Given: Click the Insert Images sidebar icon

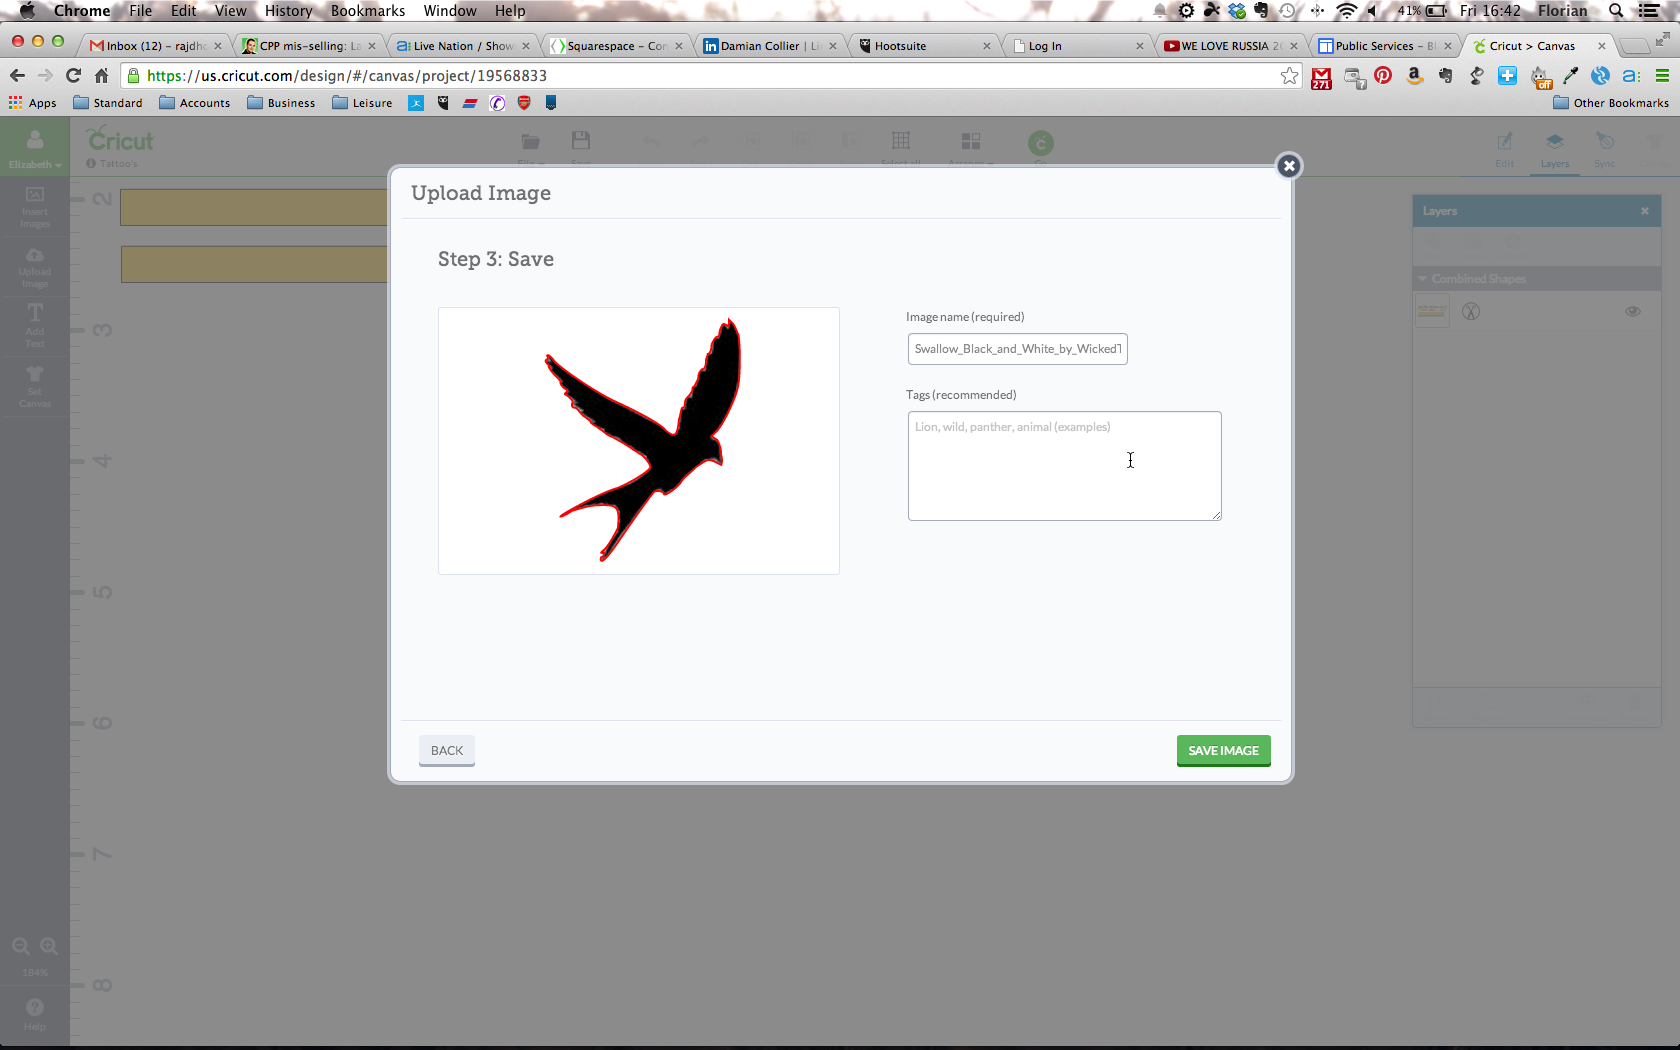Looking at the screenshot, I should pos(35,205).
